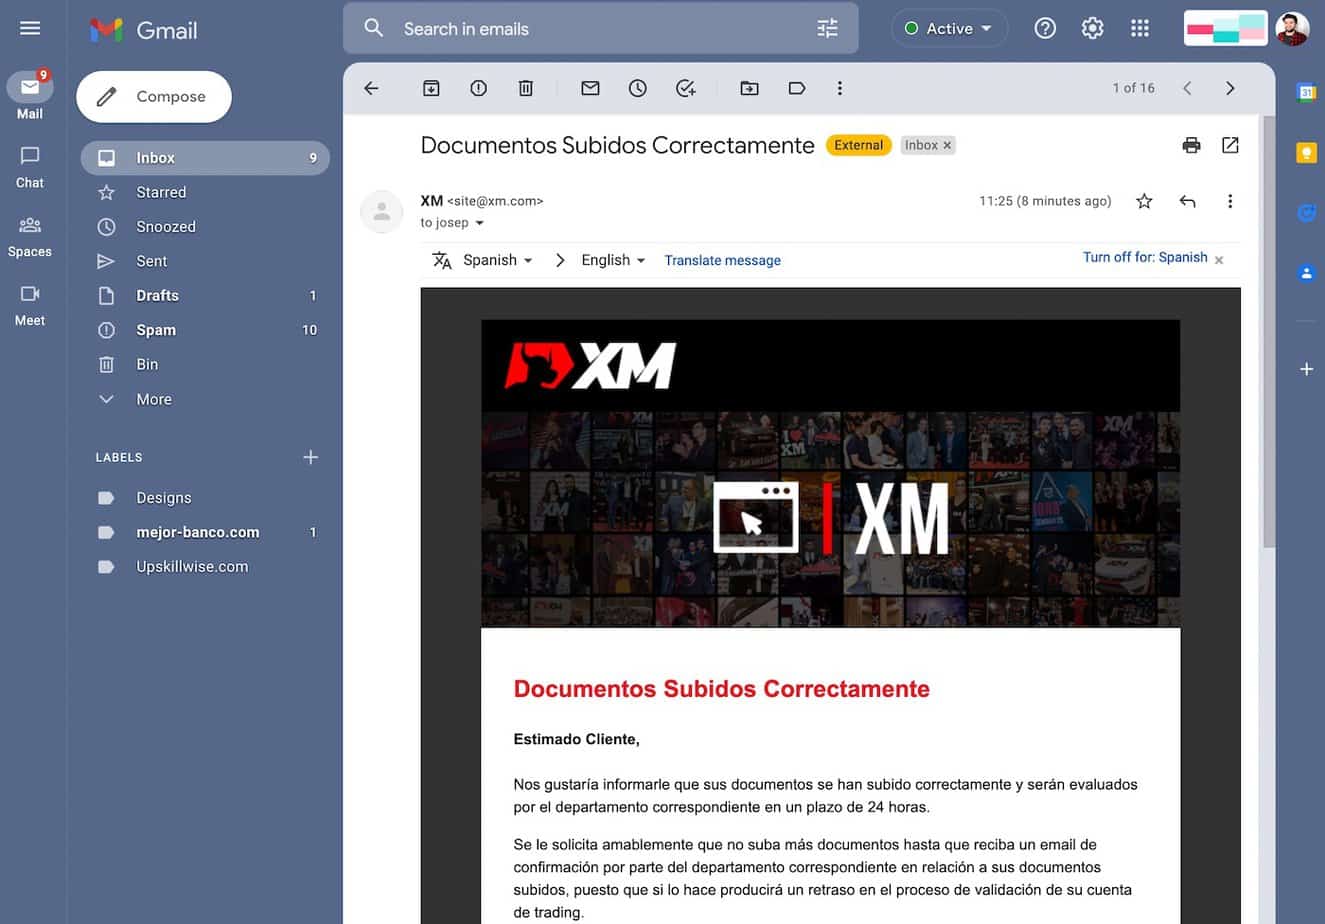Open the Labels tag icon
Image resolution: width=1325 pixels, height=924 pixels.
pos(796,88)
